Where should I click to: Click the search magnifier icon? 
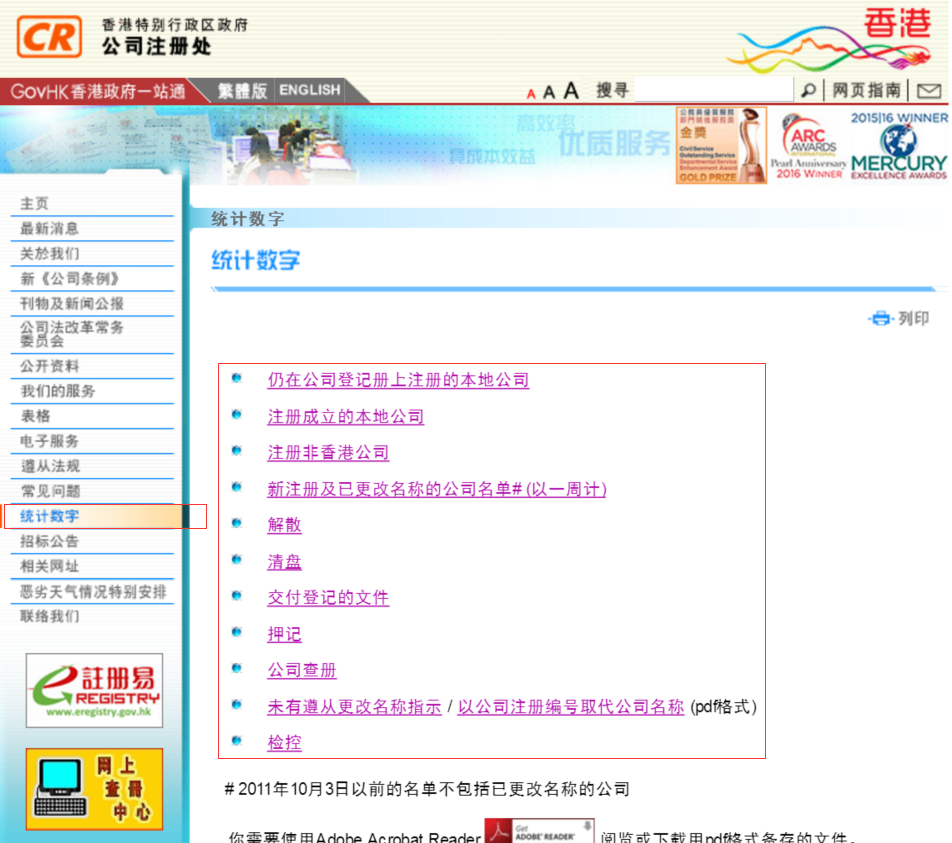tap(808, 90)
